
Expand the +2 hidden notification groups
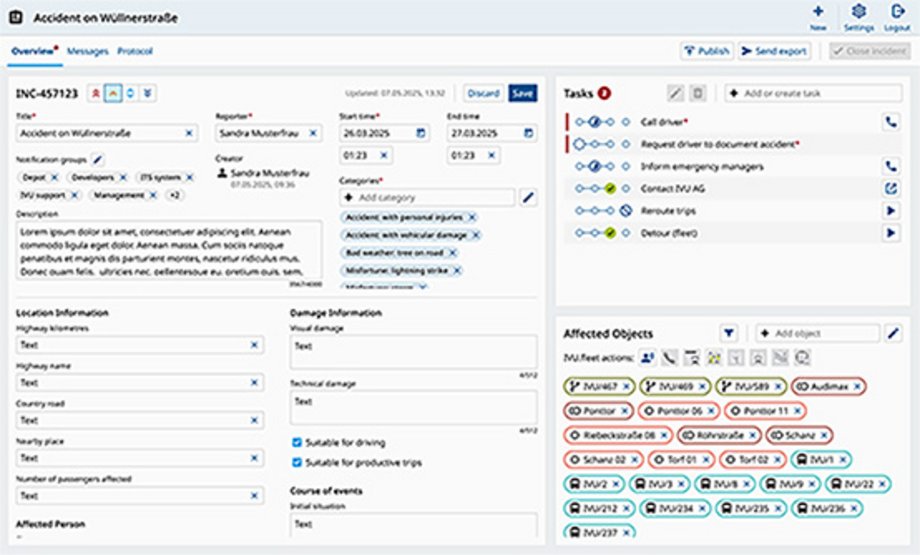(x=174, y=195)
